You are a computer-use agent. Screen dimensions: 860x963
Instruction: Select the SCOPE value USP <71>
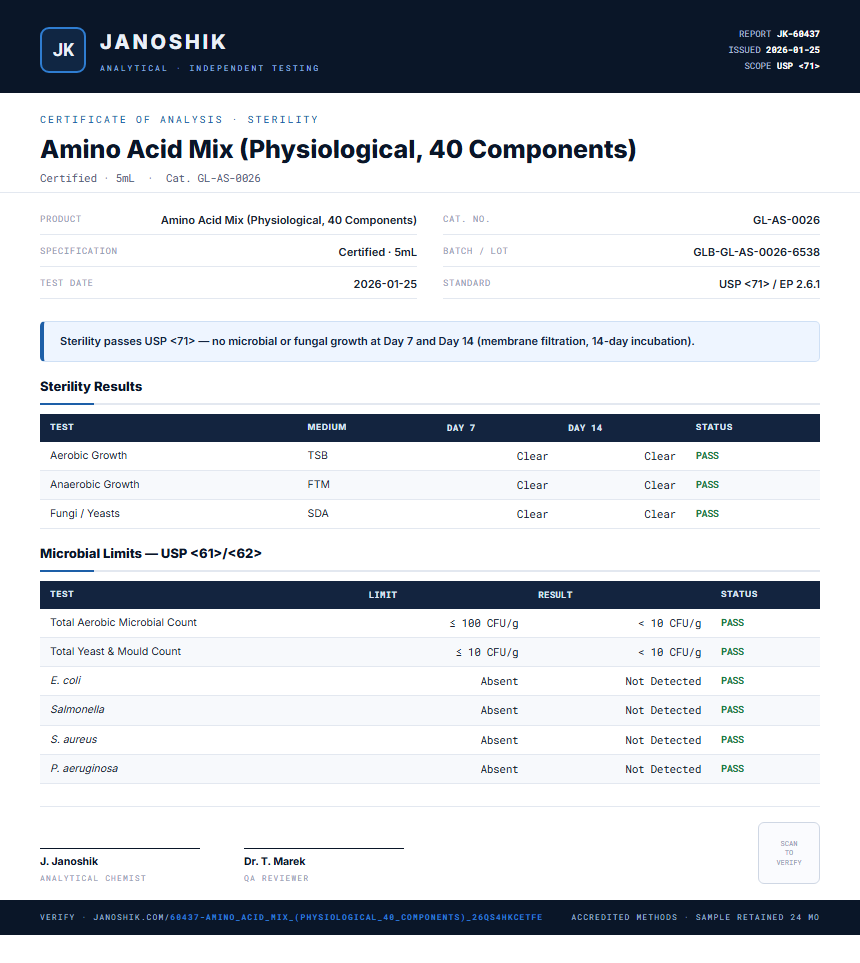click(x=798, y=66)
